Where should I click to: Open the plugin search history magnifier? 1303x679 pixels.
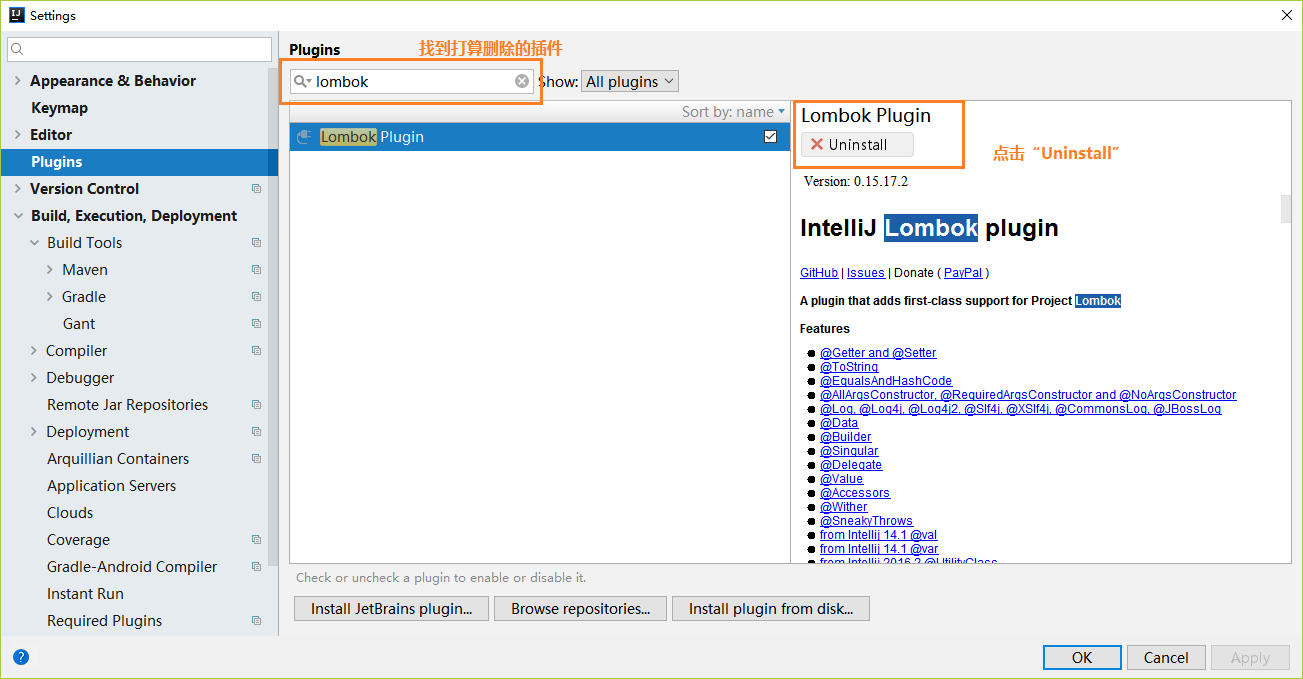pos(302,81)
